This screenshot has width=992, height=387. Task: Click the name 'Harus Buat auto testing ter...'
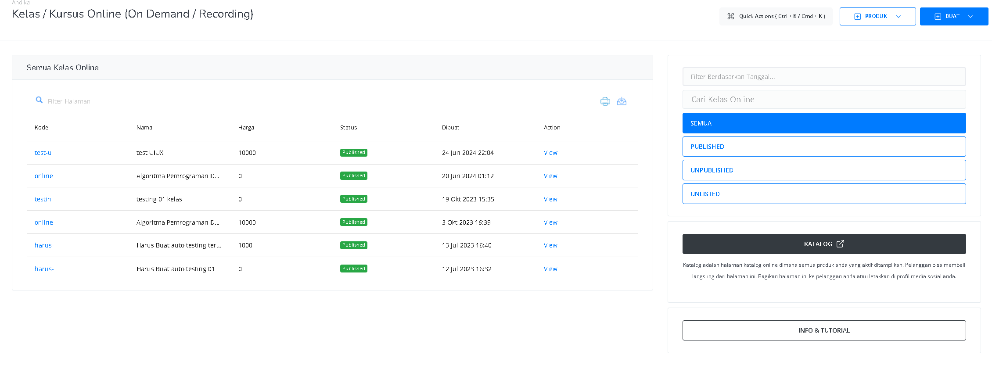[x=178, y=245]
